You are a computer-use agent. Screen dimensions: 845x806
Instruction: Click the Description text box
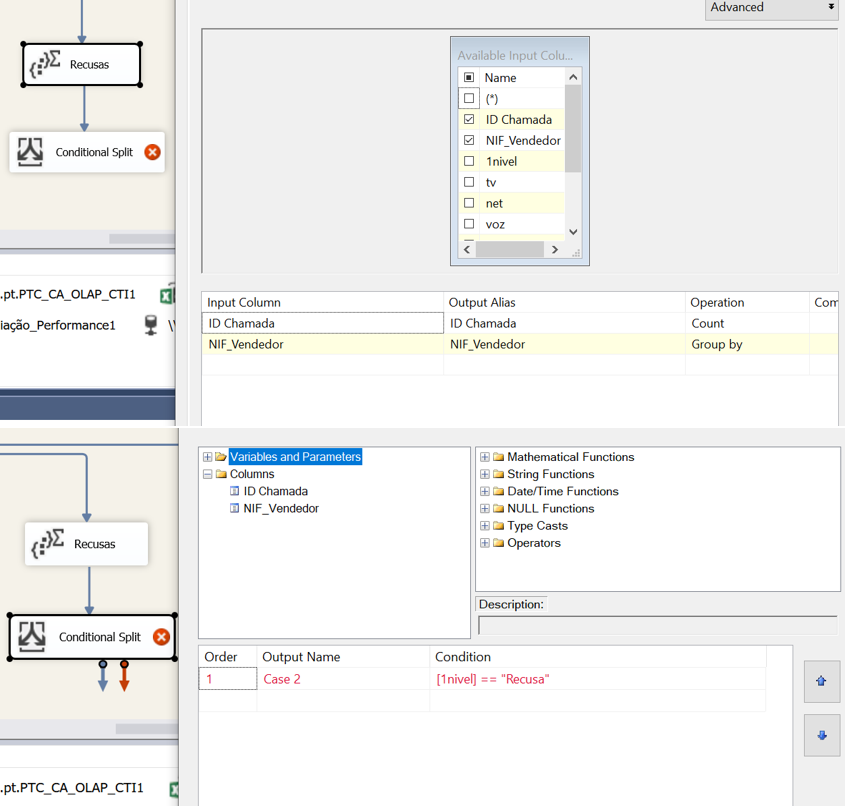657,626
